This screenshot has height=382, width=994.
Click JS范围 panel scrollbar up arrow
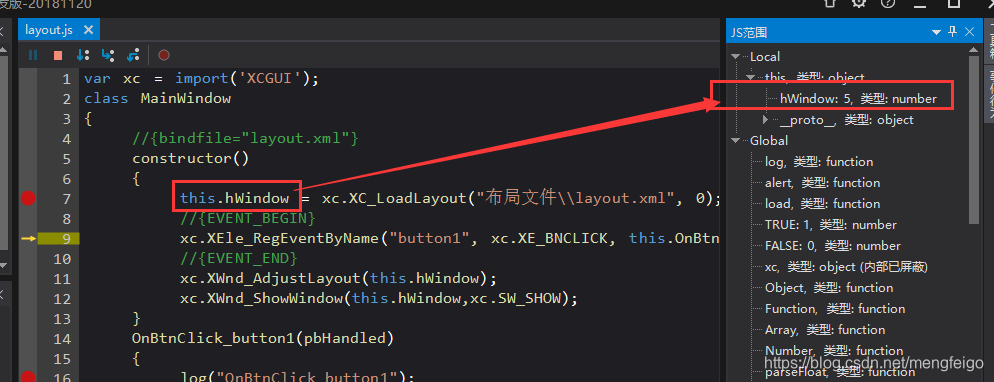(x=975, y=49)
